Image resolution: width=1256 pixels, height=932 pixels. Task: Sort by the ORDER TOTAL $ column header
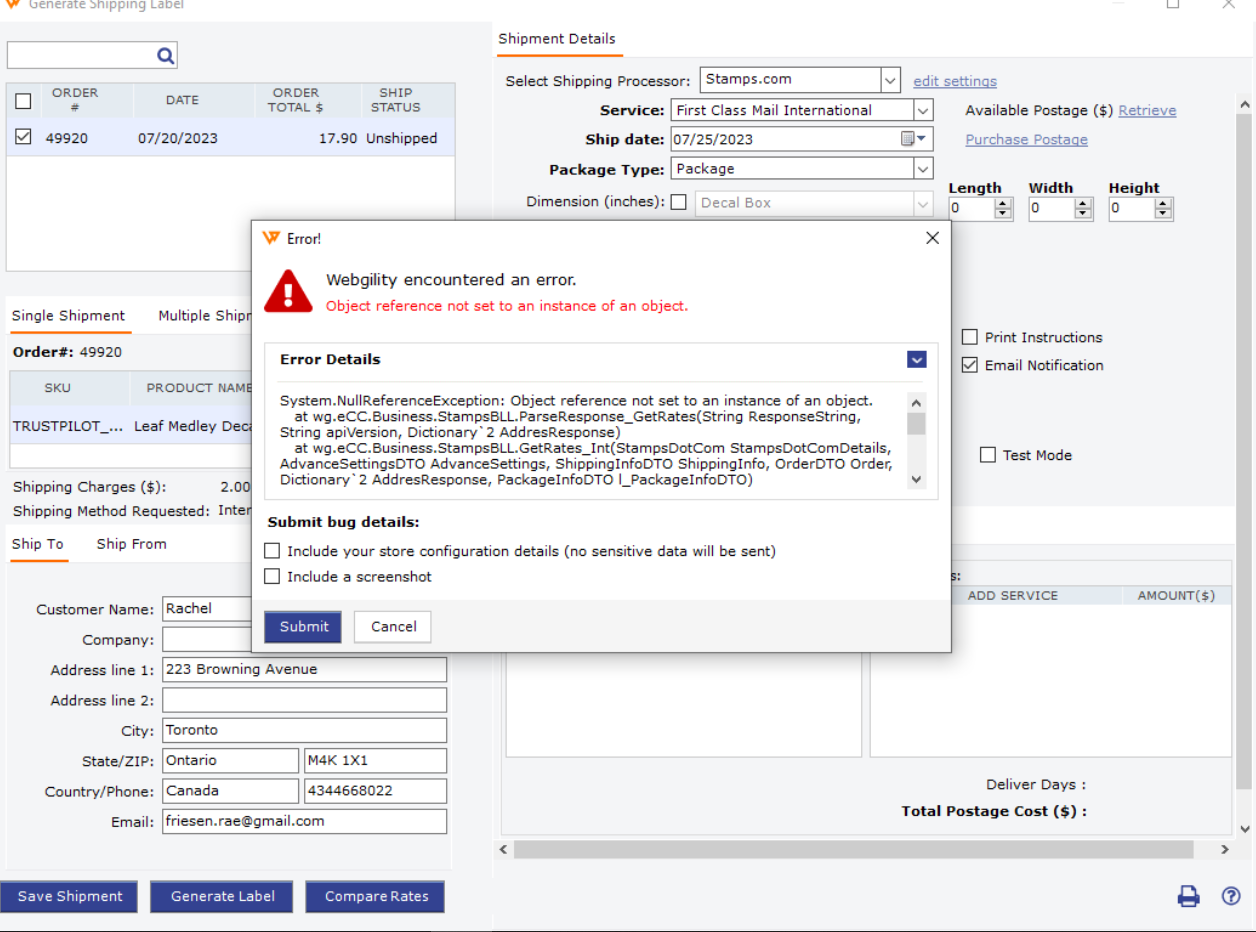click(x=296, y=100)
